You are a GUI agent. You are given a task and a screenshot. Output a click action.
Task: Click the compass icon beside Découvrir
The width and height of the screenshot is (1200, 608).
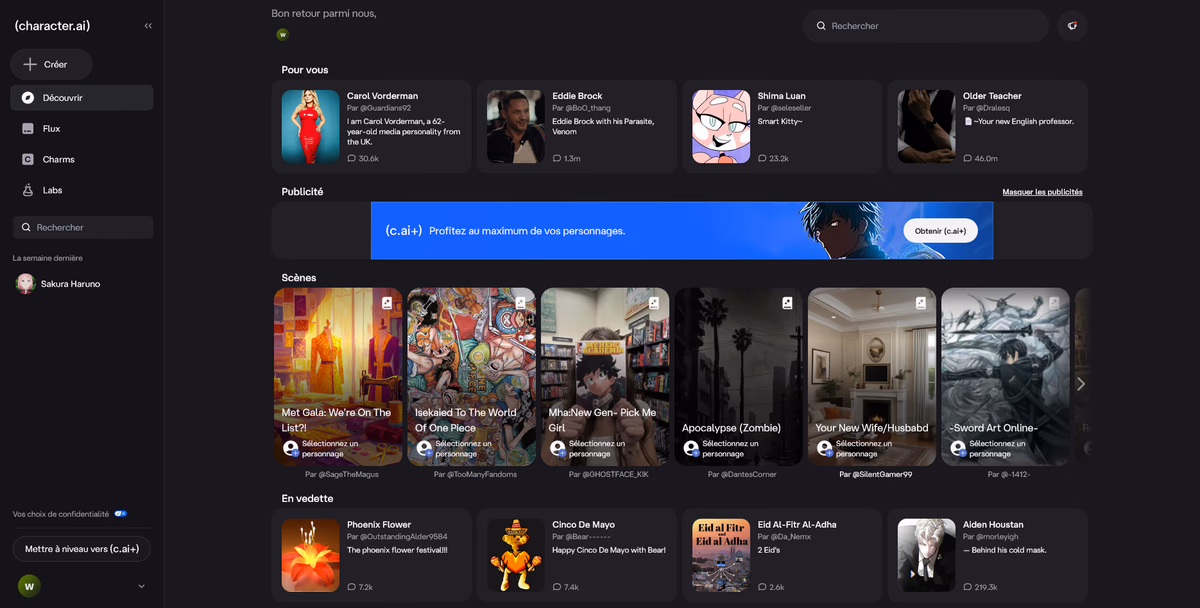[x=28, y=98]
